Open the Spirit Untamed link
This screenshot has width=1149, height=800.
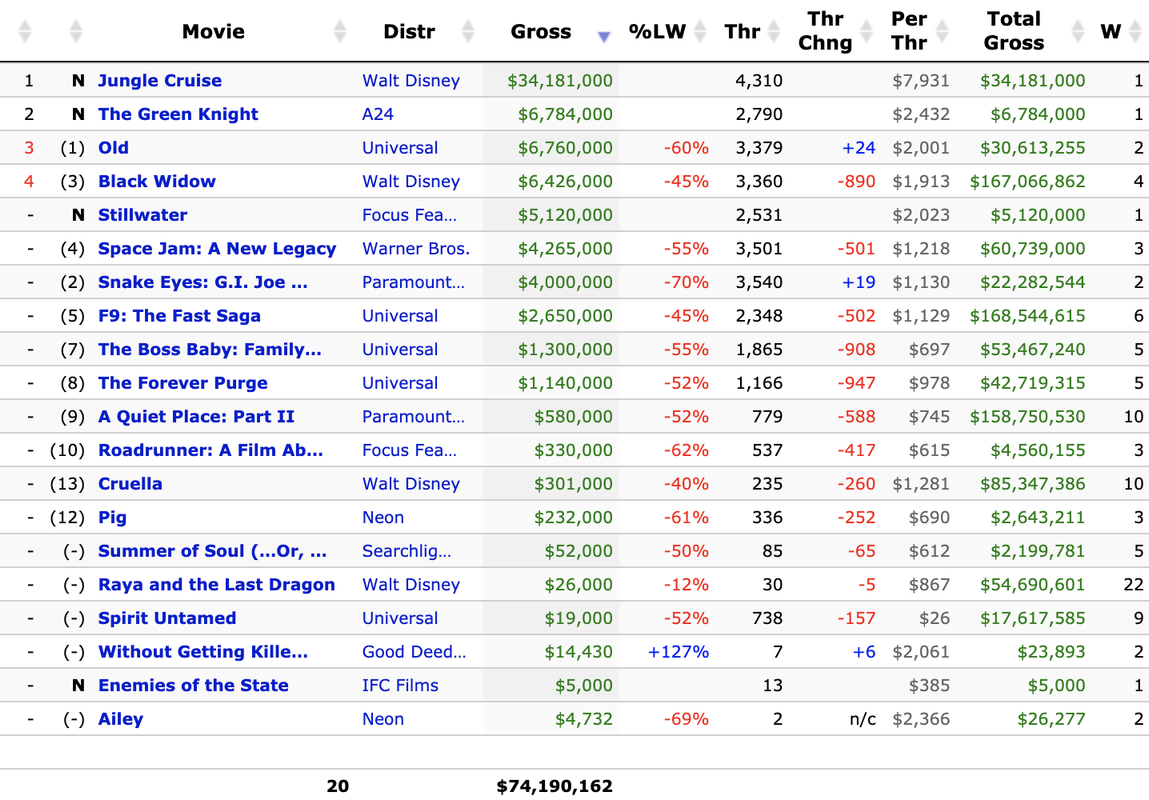pyautogui.click(x=167, y=619)
